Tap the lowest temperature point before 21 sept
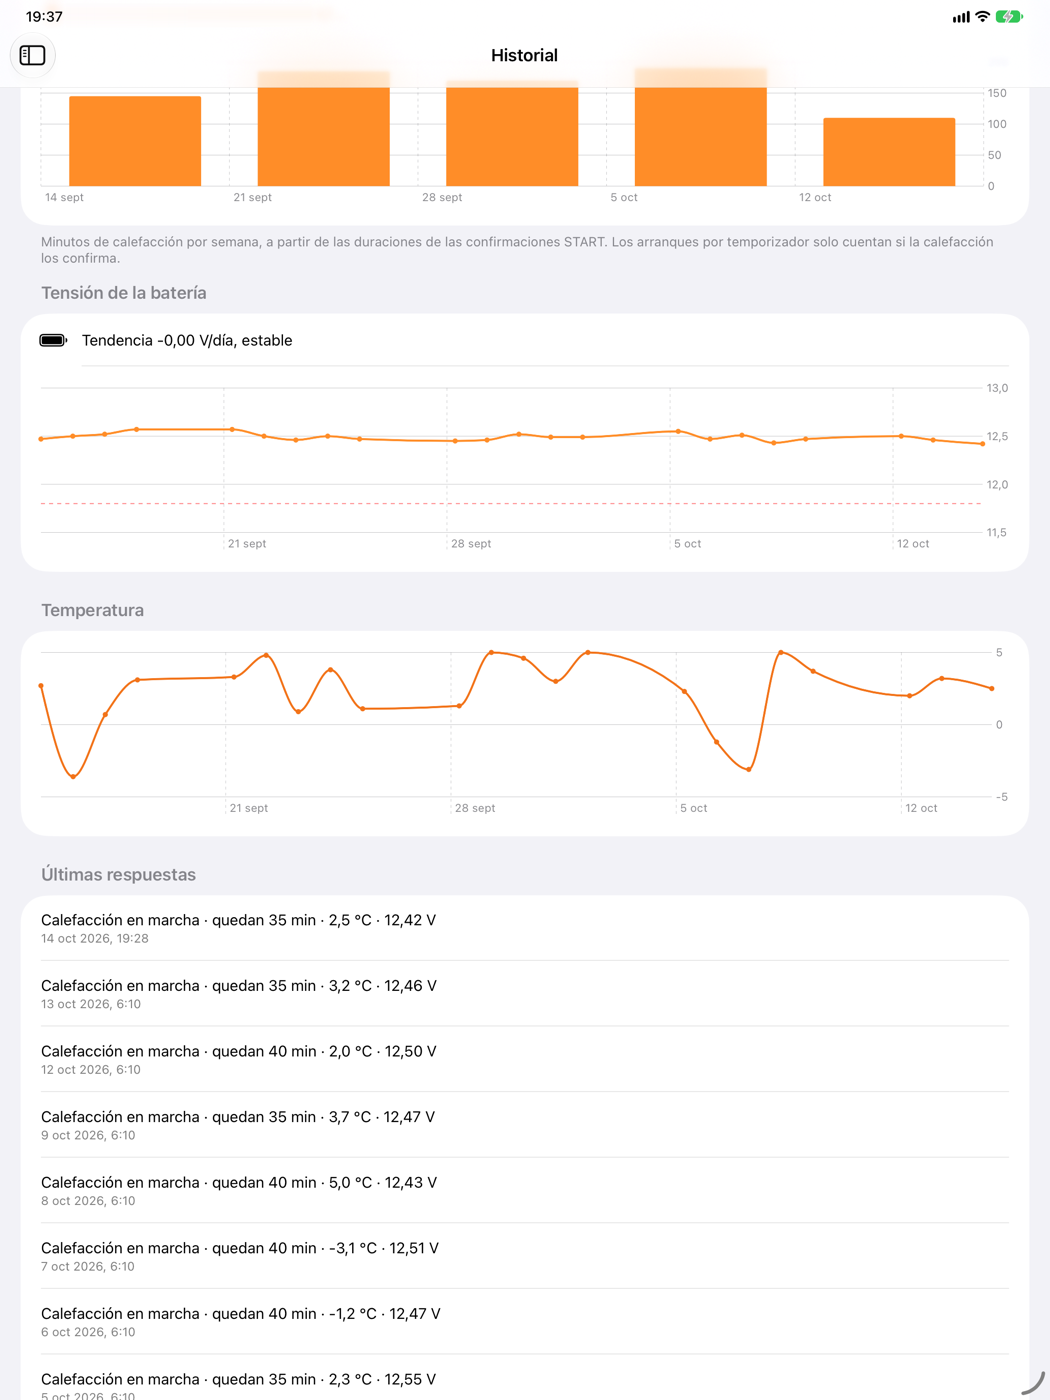1050x1400 pixels. coord(73,776)
